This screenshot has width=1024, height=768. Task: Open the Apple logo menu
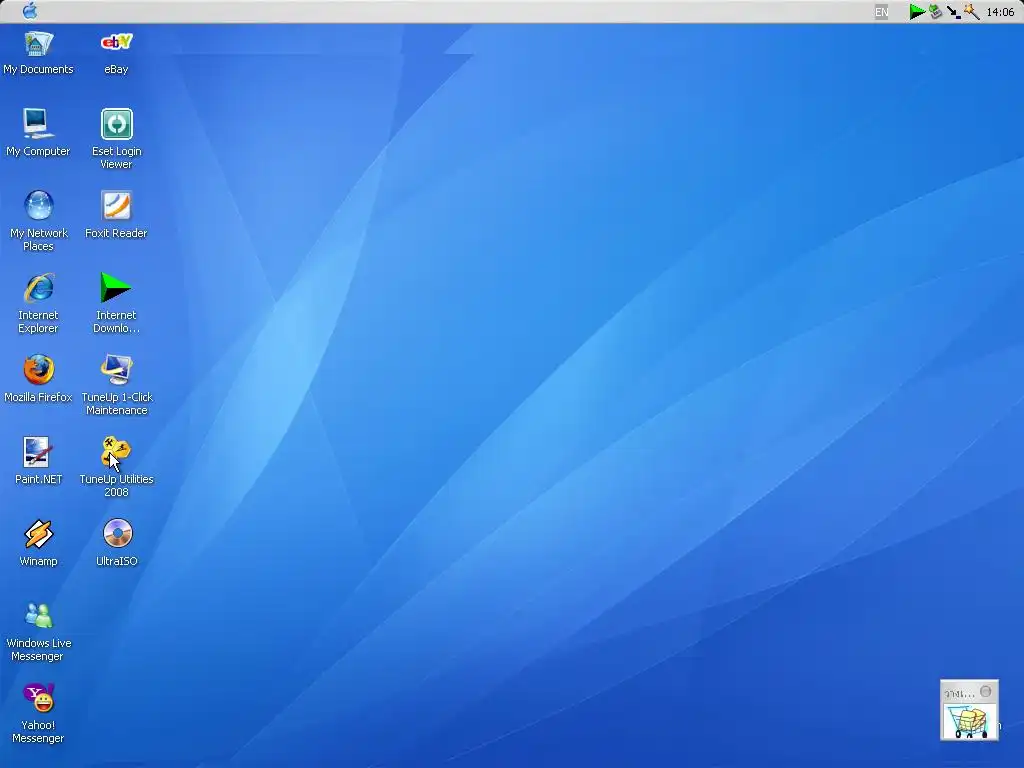pos(30,11)
